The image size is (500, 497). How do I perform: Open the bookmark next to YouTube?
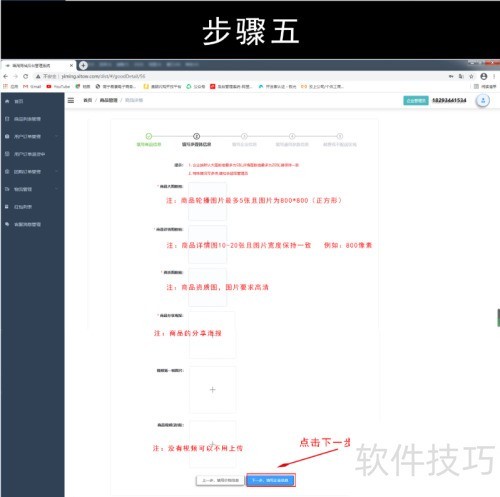pyautogui.click(x=83, y=87)
